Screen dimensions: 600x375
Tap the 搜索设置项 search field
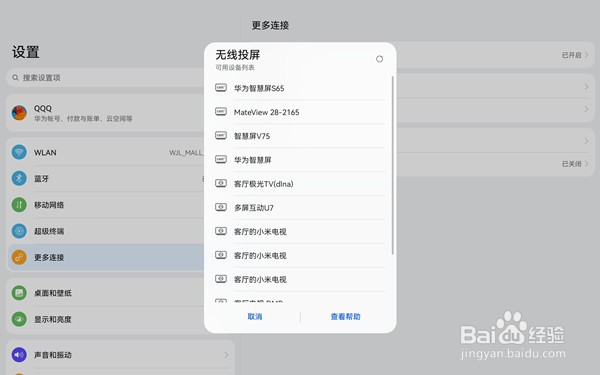pyautogui.click(x=106, y=78)
